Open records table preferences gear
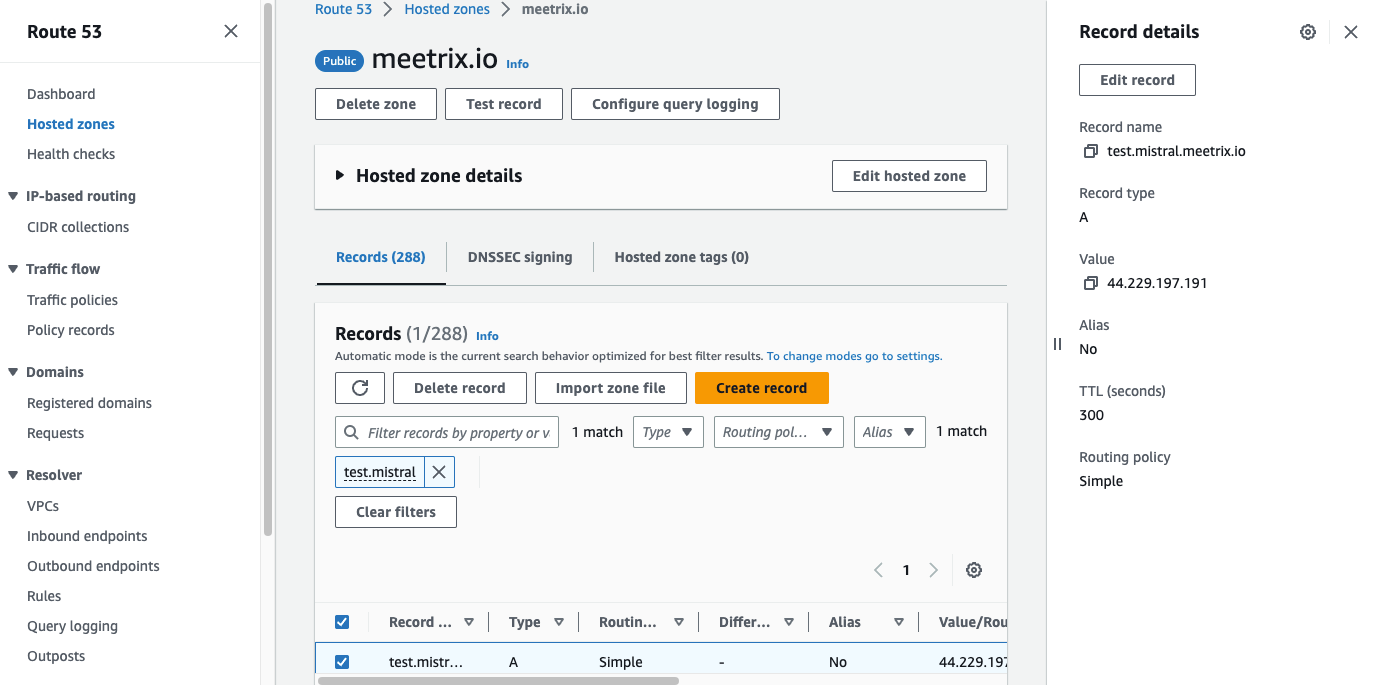 [974, 570]
